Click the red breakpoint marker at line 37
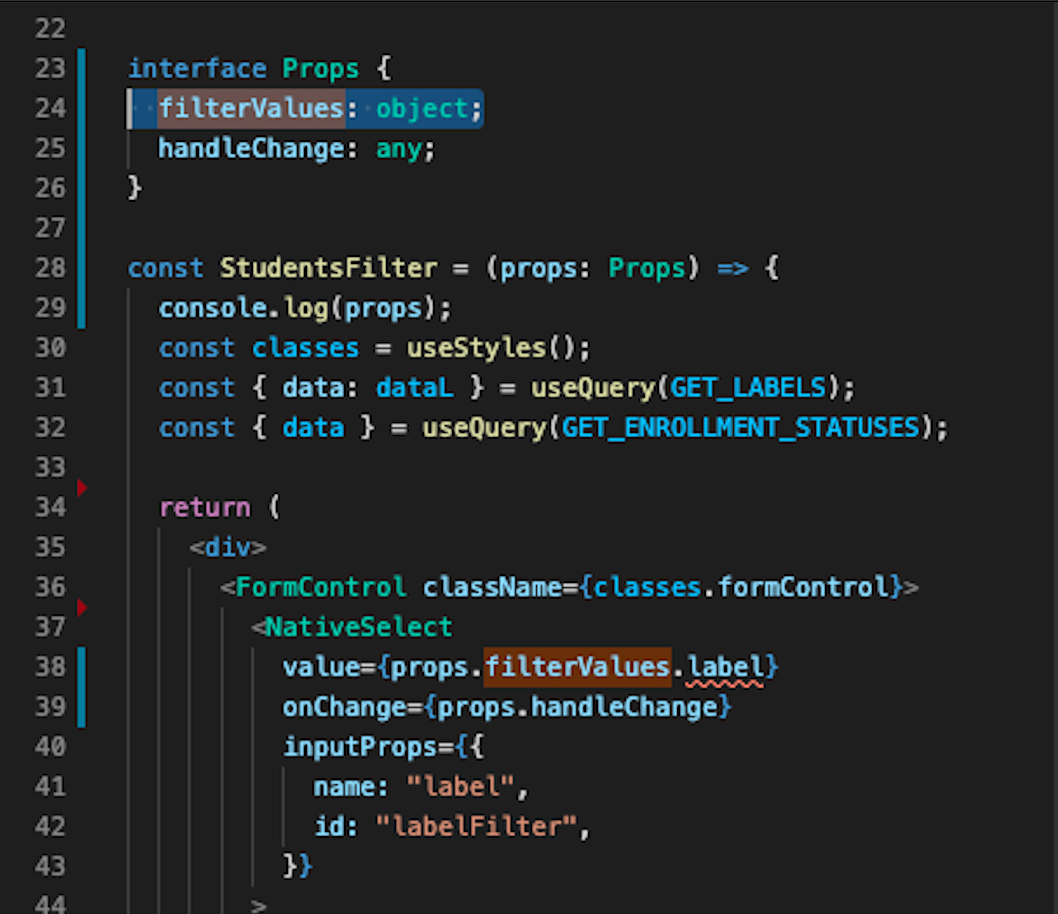 [82, 608]
